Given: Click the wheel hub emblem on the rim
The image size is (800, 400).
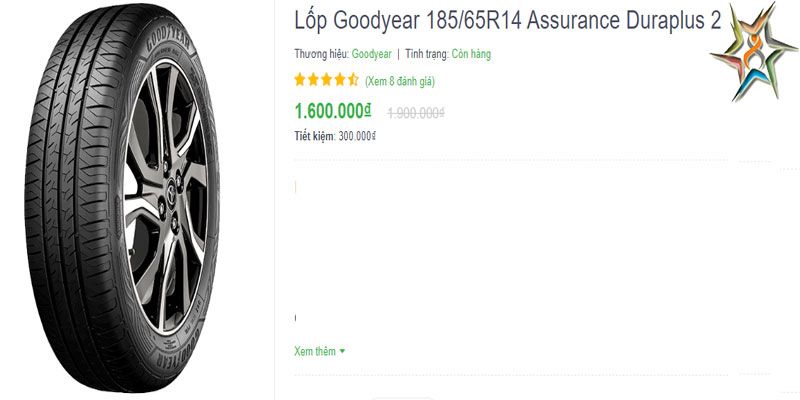Looking at the screenshot, I should [x=170, y=194].
